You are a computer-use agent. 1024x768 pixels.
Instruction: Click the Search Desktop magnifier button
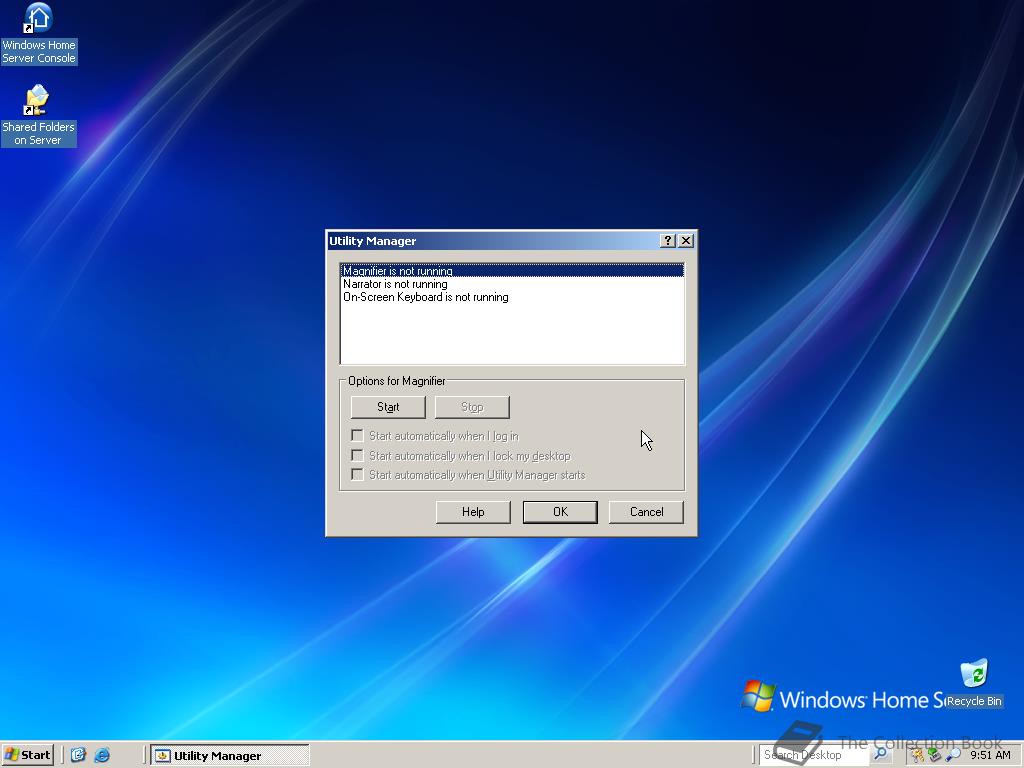click(x=880, y=754)
